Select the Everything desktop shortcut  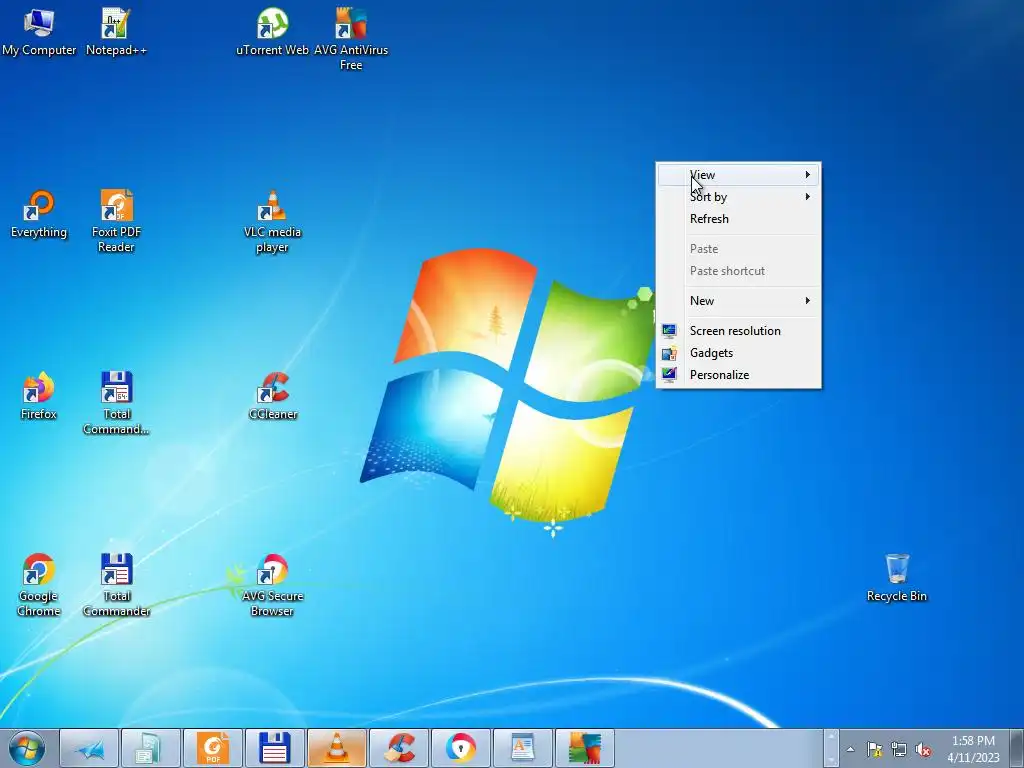click(x=39, y=214)
